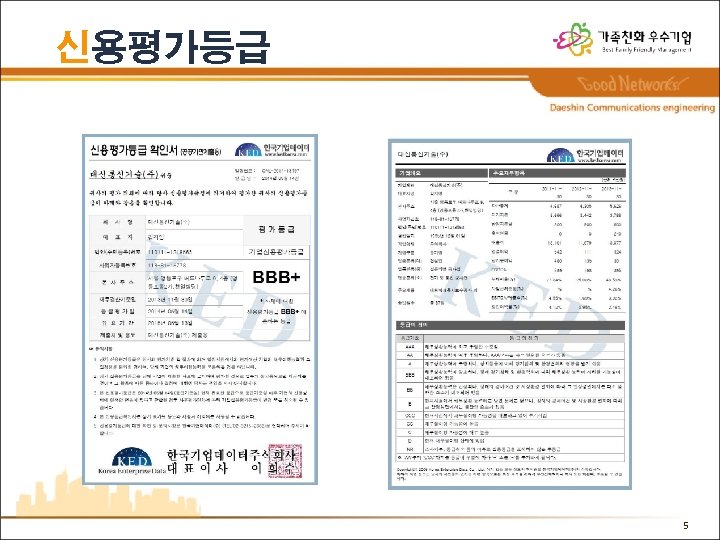Click the 가족친화 우수기업 text
This screenshot has width=720, height=540.
[x=644, y=37]
